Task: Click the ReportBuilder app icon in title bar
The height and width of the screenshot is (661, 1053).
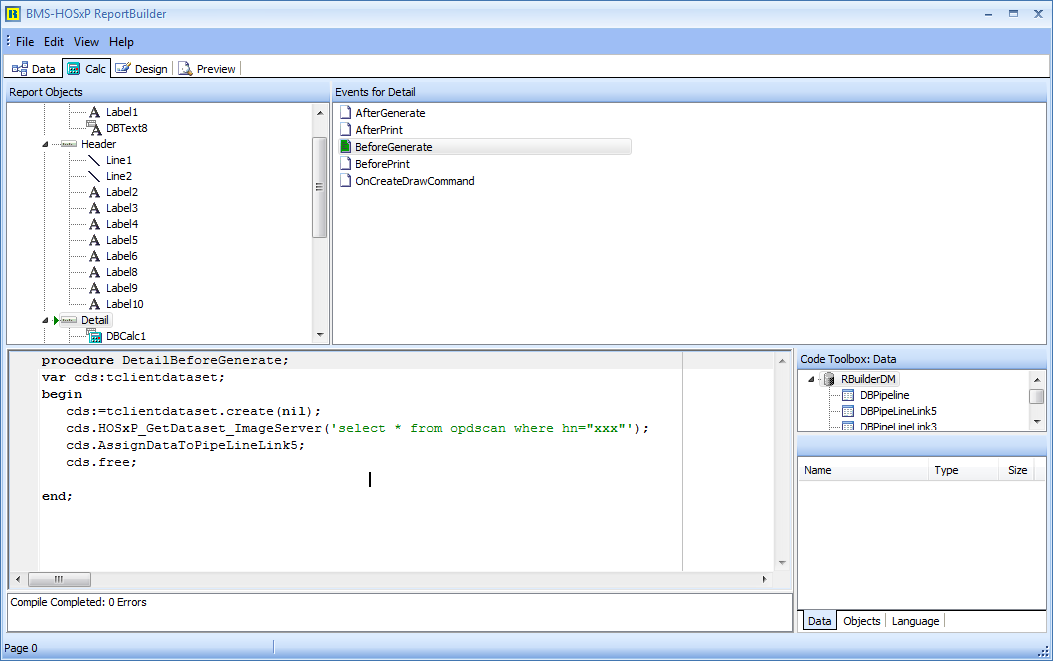Action: tap(13, 13)
